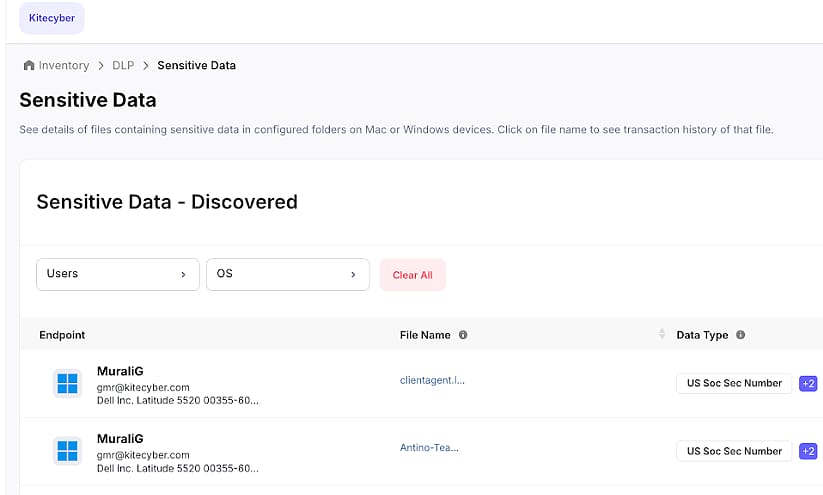Click the Data Type info icon
823x495 pixels.
click(741, 335)
